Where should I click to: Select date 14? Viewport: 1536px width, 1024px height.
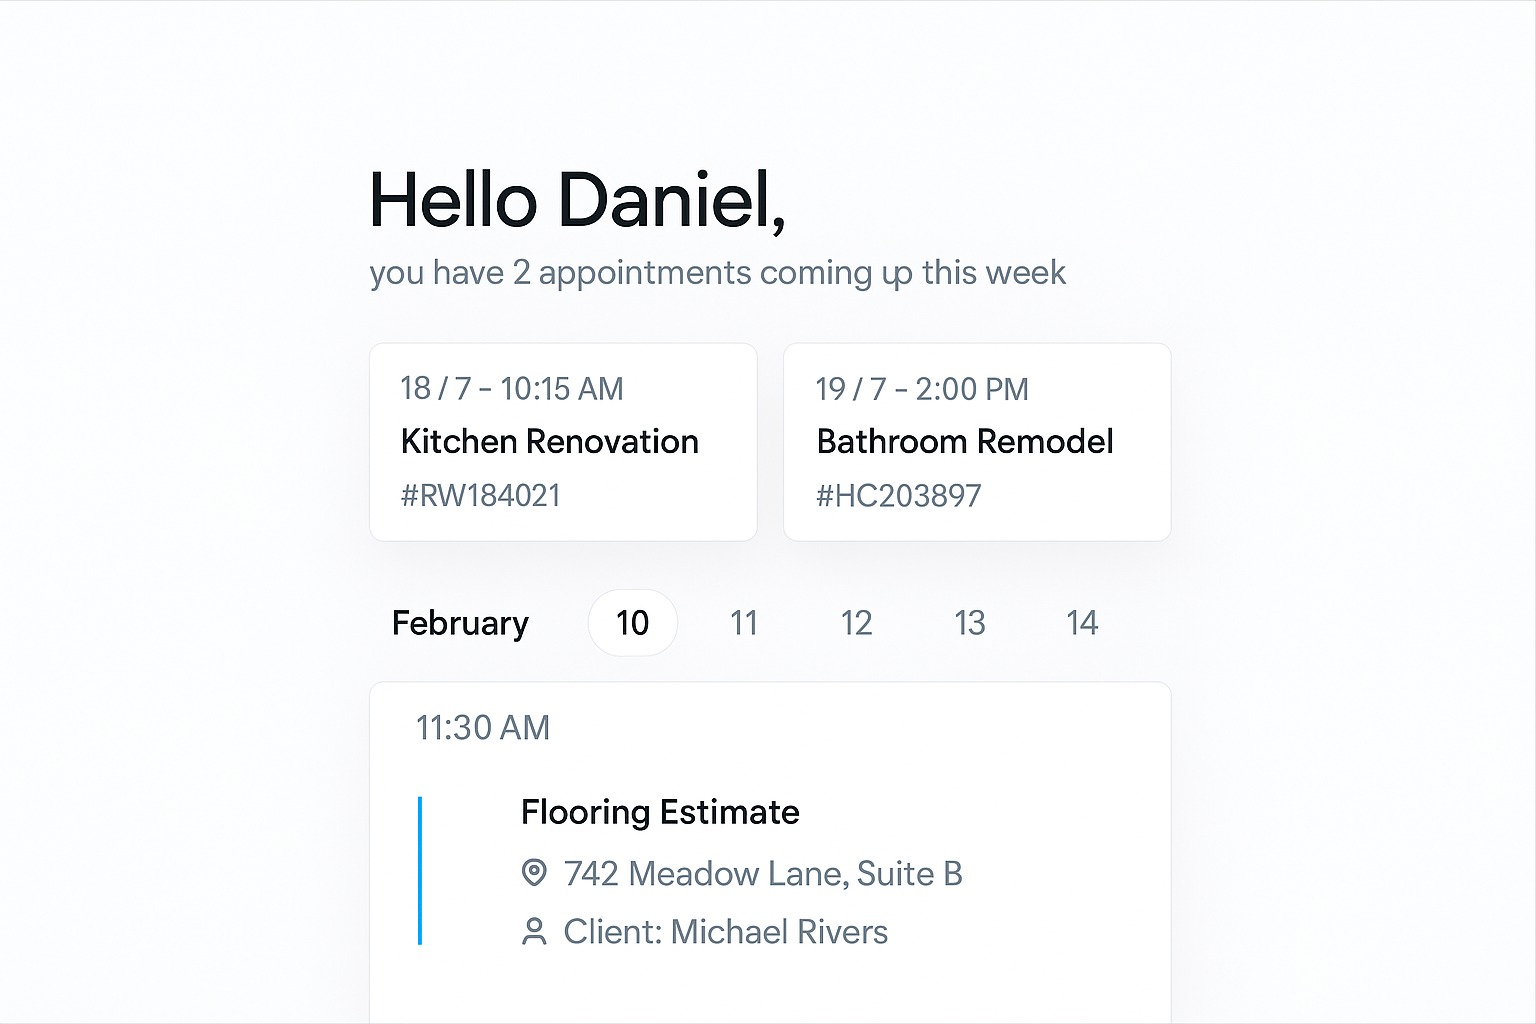point(1082,623)
